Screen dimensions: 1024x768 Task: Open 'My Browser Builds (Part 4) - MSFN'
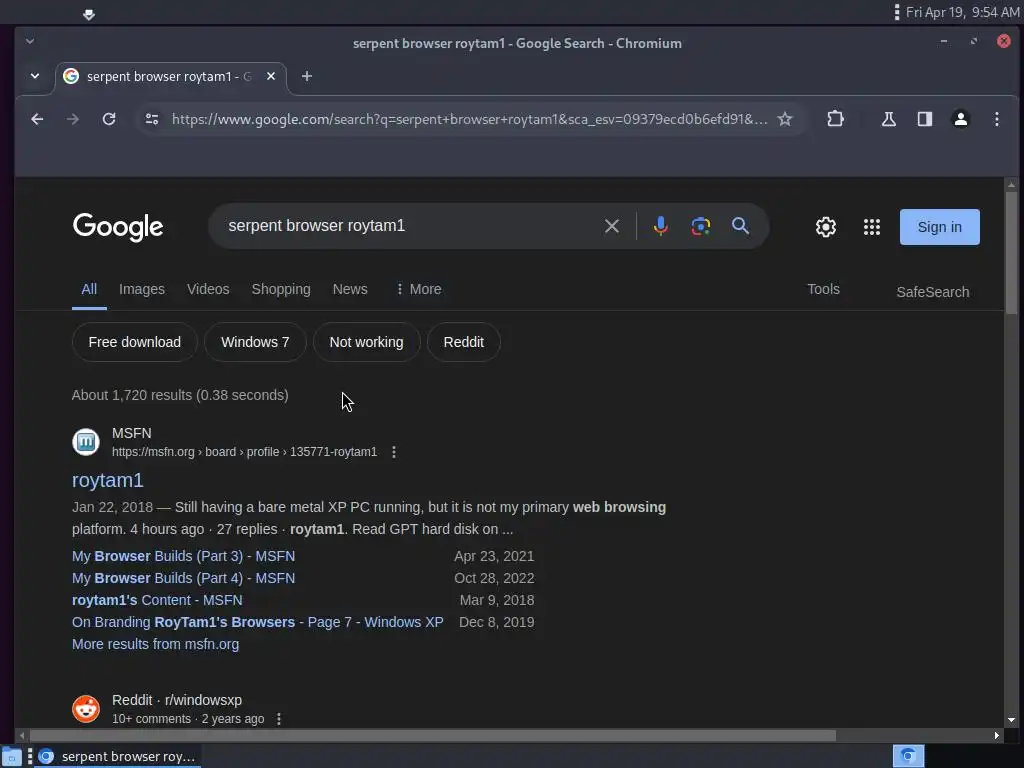[184, 578]
